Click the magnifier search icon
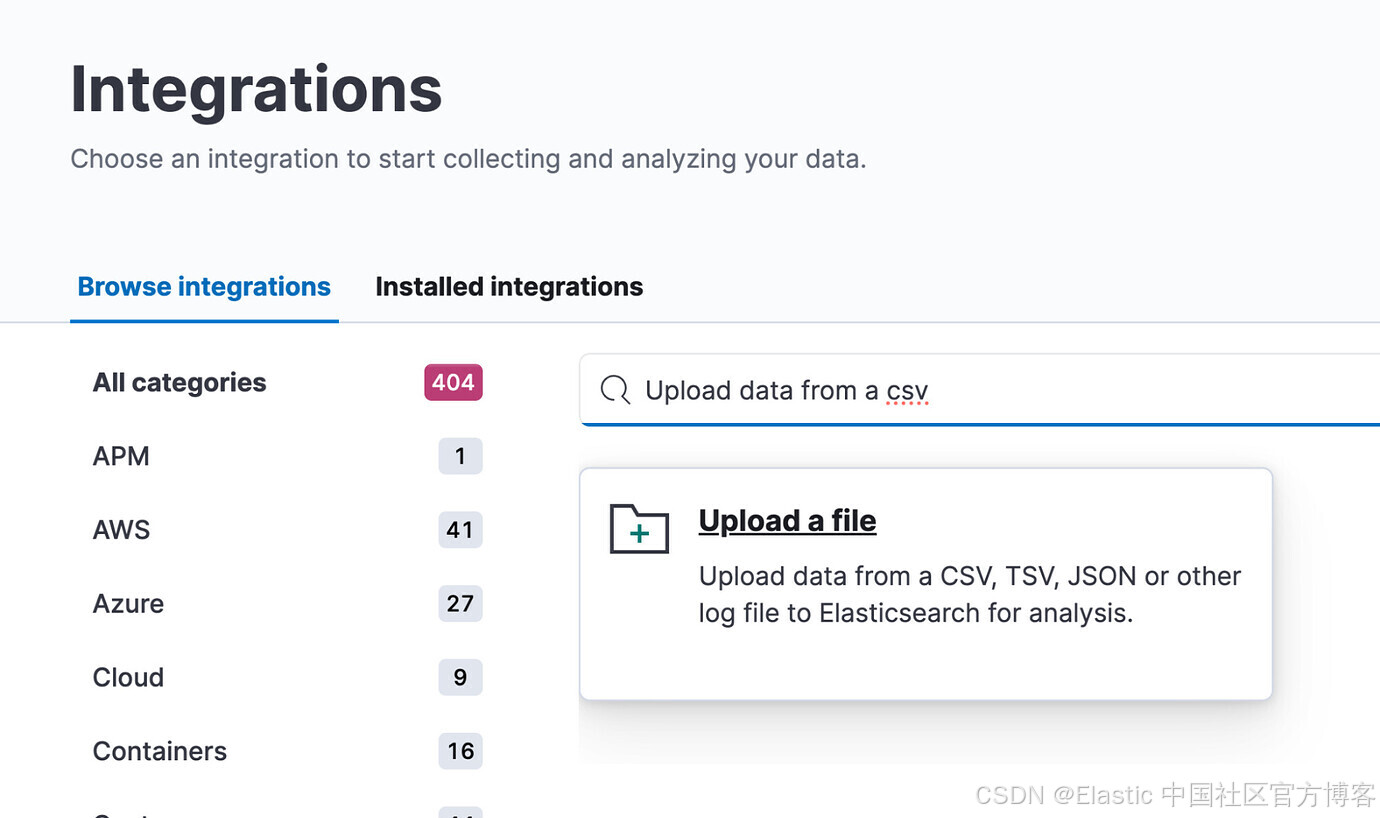Screen dimensions: 1380x818 point(615,390)
